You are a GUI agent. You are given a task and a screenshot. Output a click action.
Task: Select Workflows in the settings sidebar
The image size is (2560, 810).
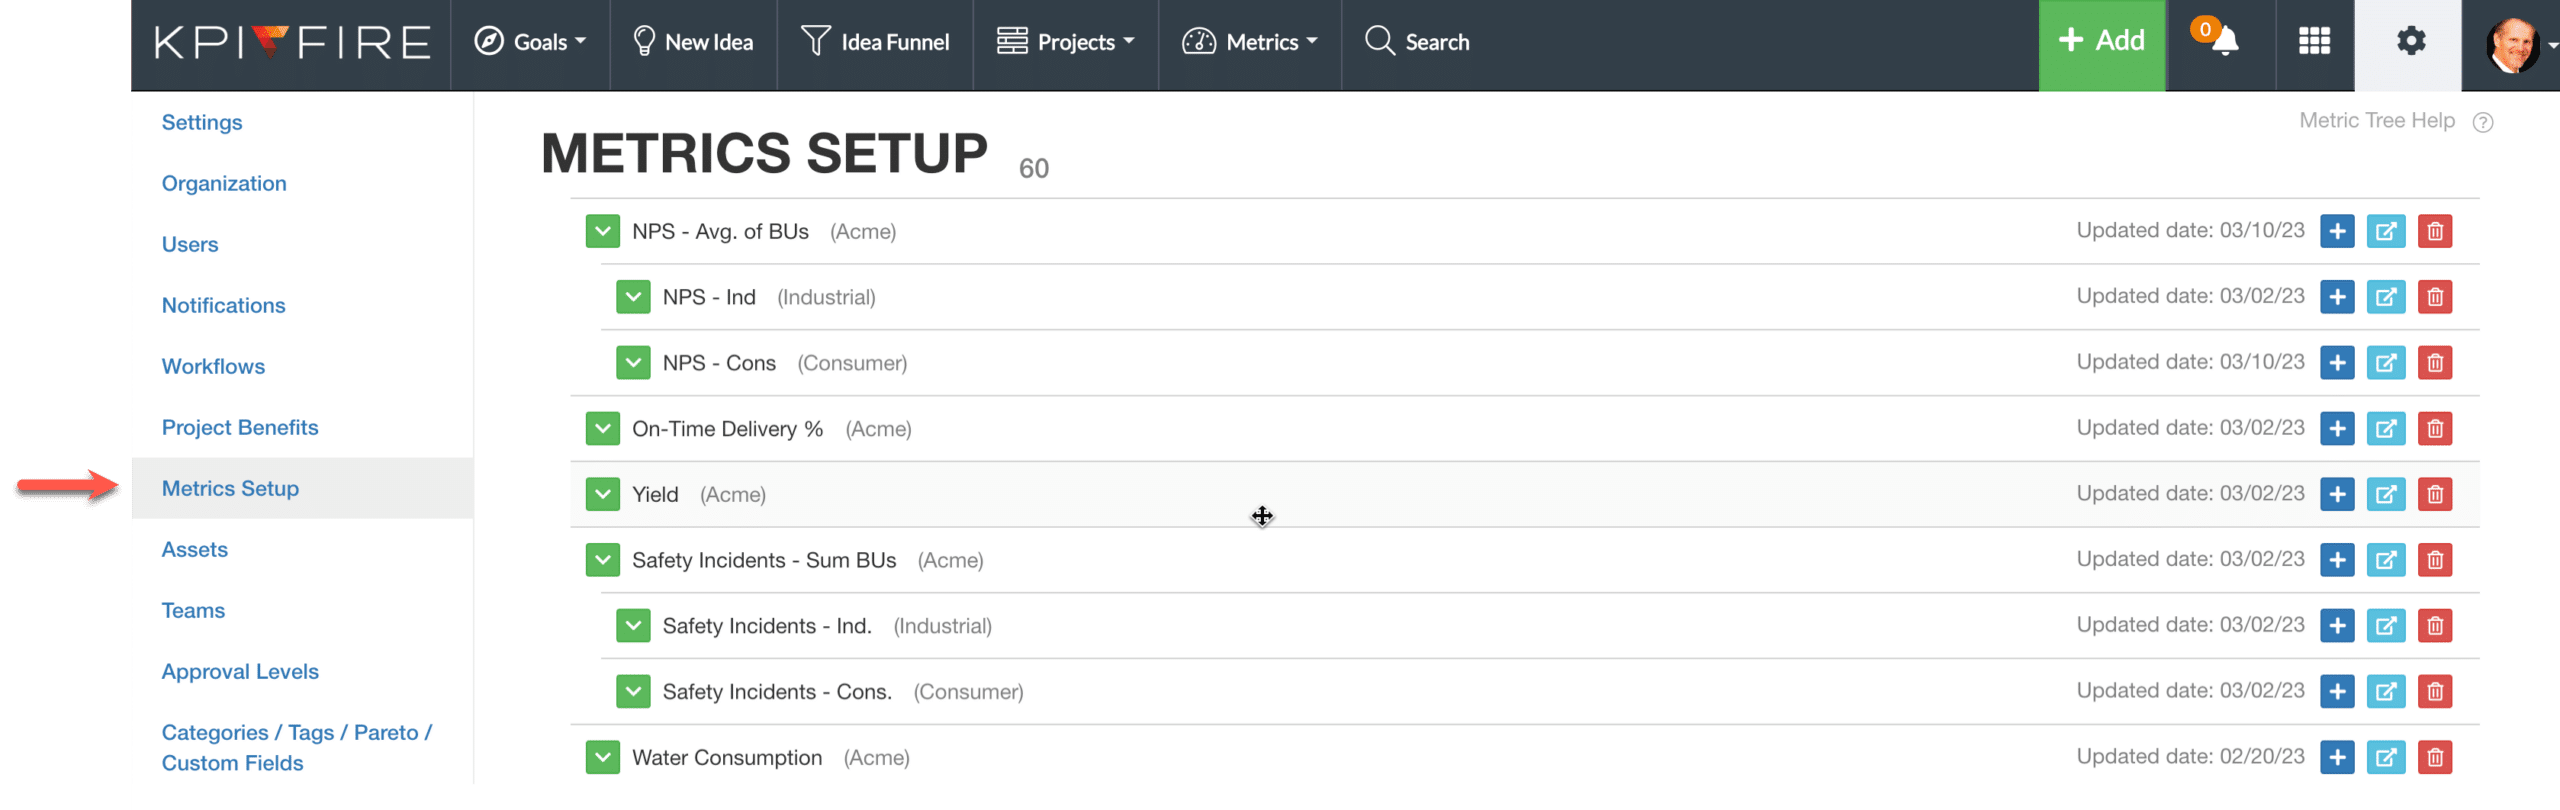pos(213,366)
